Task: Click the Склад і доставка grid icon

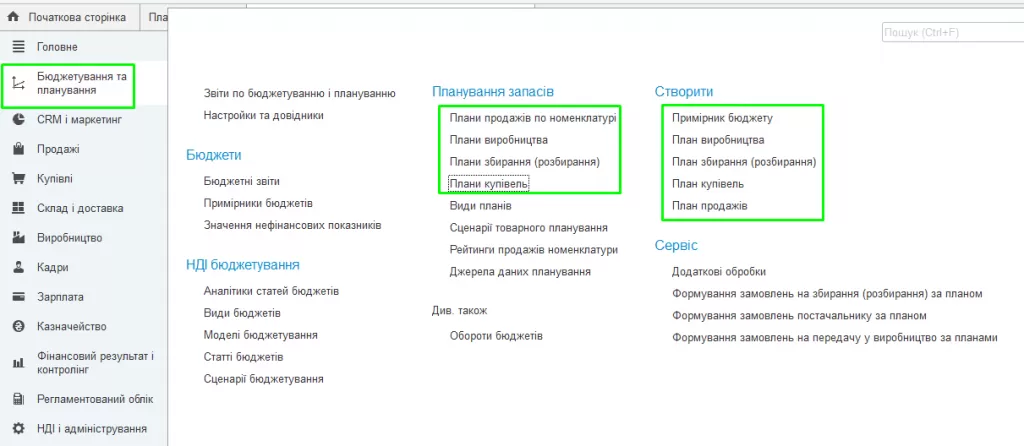Action: coord(19,208)
